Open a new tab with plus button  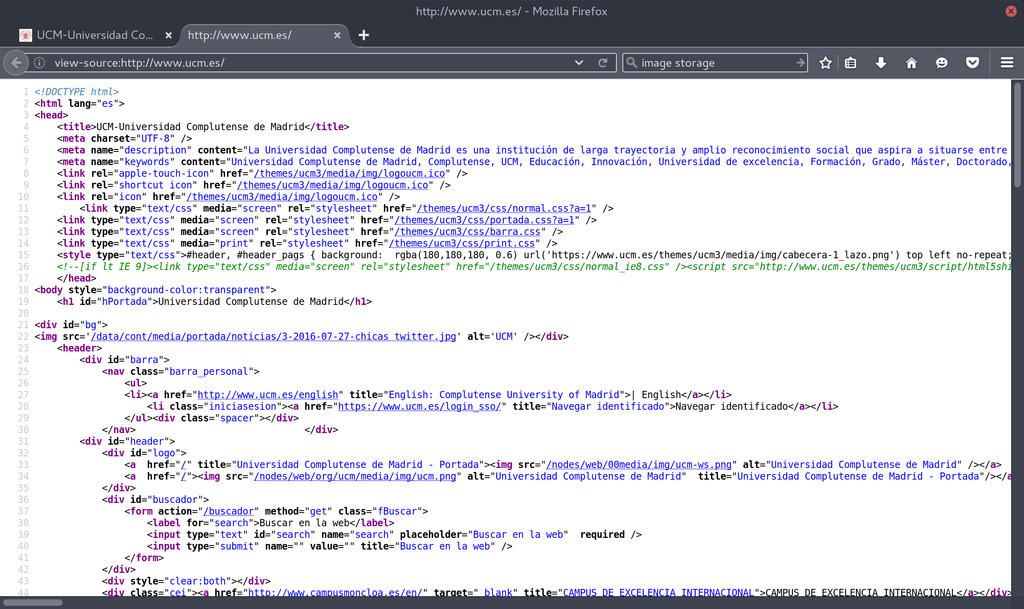pos(364,35)
